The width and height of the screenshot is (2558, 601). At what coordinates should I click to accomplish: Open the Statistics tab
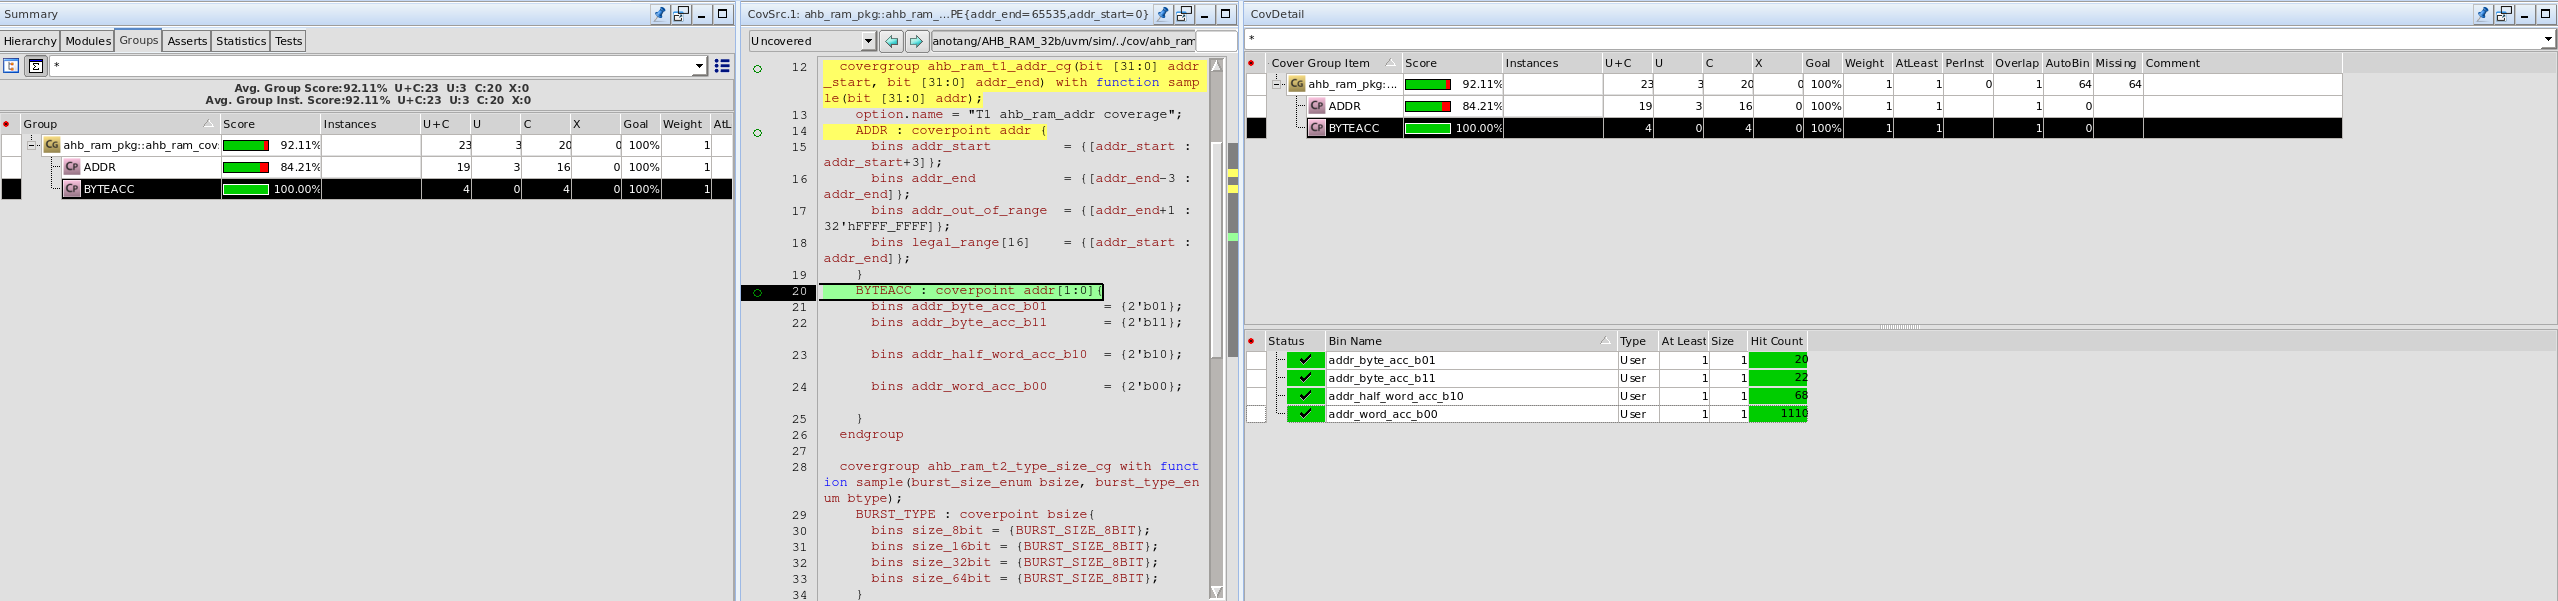(x=241, y=41)
